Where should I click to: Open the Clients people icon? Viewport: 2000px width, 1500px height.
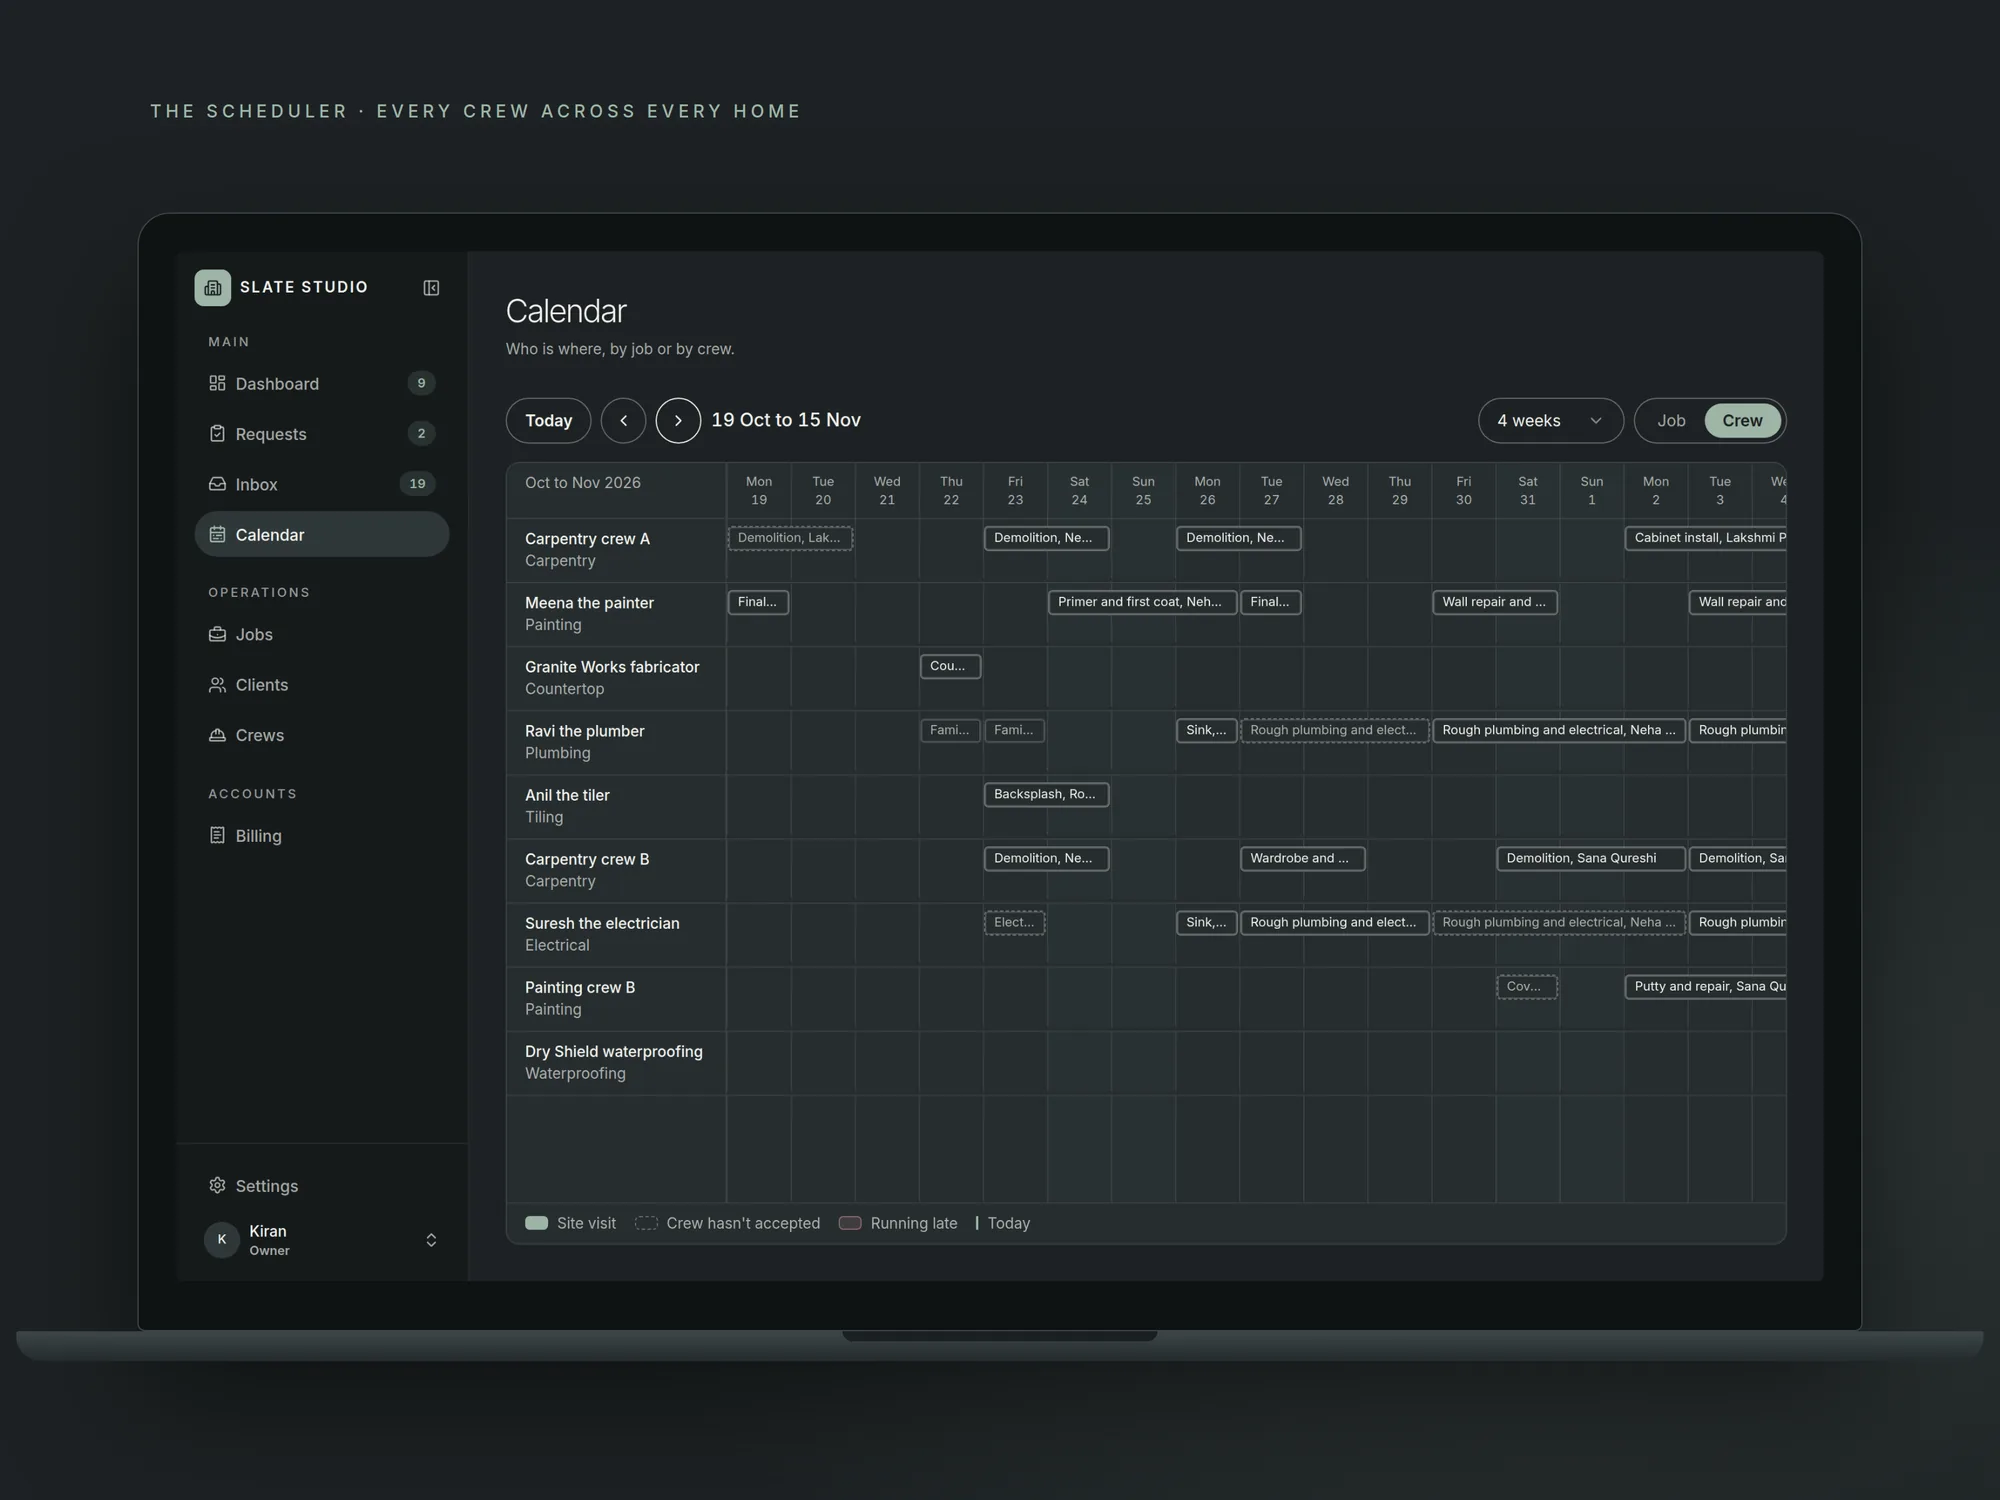tap(217, 685)
